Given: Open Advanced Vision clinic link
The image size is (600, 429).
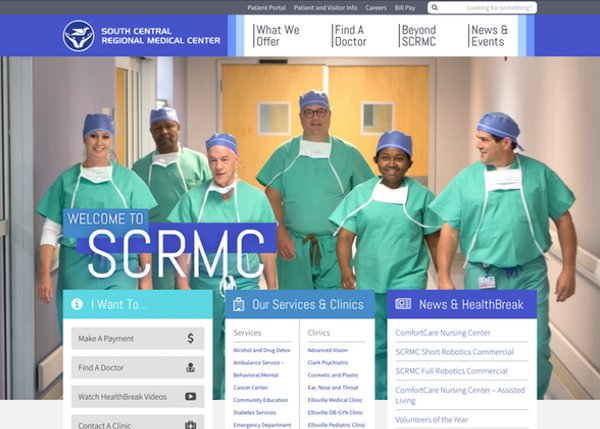Looking at the screenshot, I should tap(328, 350).
